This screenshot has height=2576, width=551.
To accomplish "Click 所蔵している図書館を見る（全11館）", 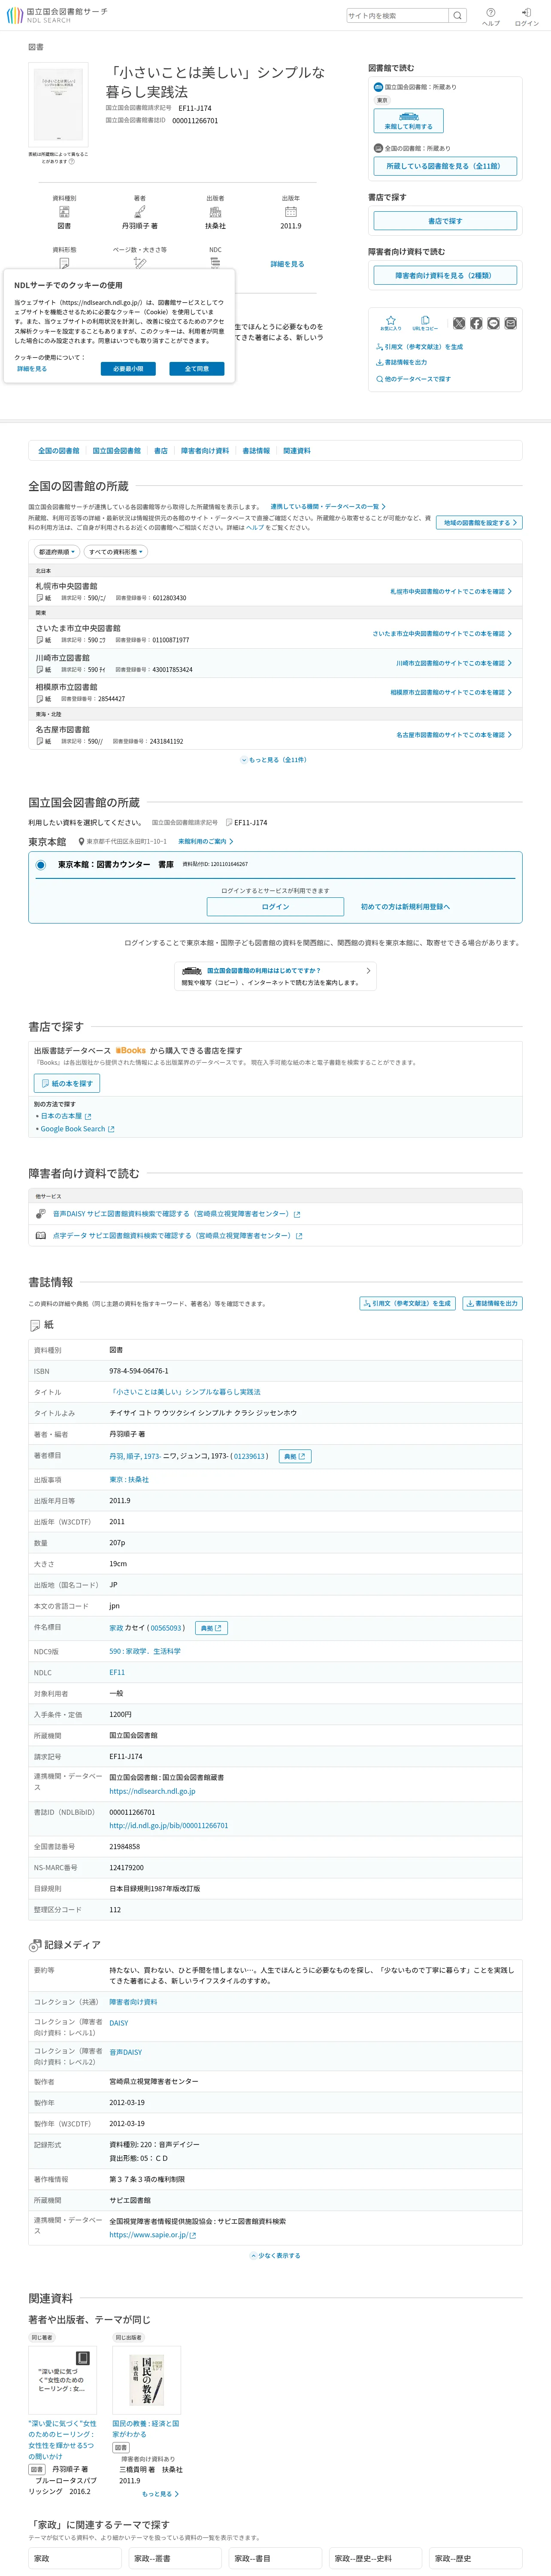I will point(444,166).
